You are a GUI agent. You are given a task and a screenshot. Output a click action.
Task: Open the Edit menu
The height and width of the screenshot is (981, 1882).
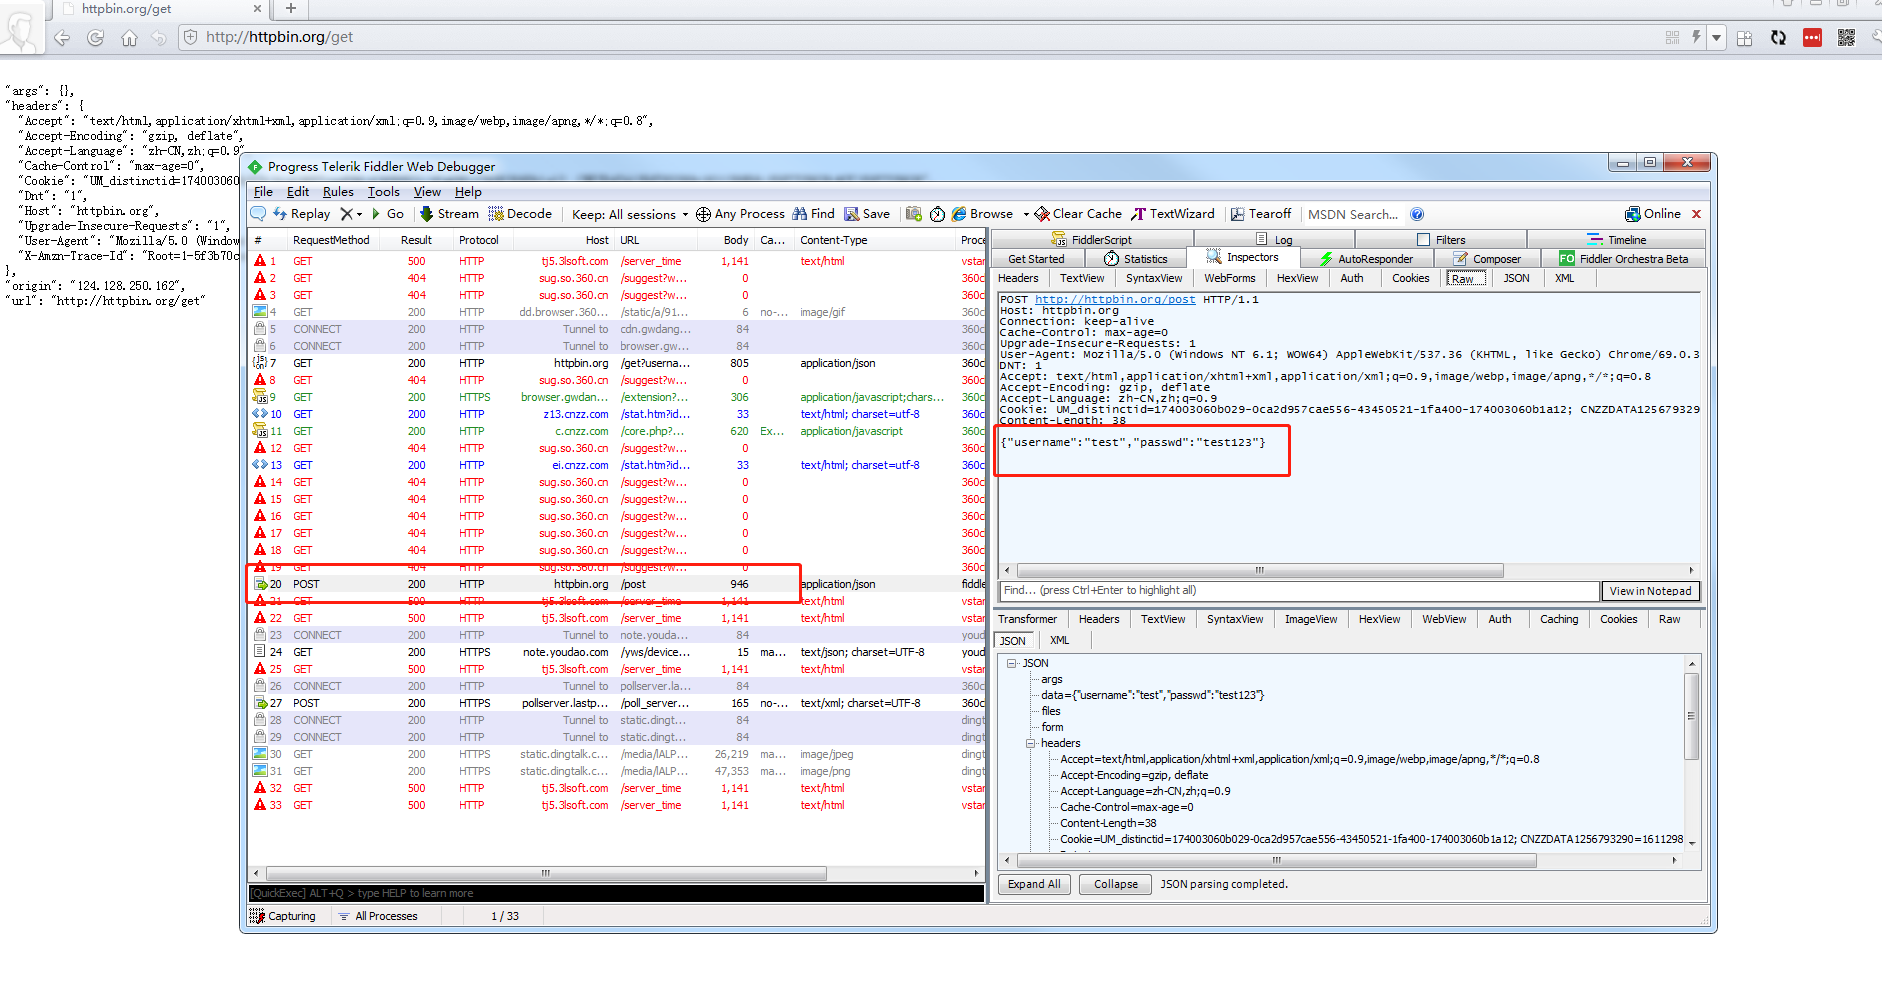[298, 192]
